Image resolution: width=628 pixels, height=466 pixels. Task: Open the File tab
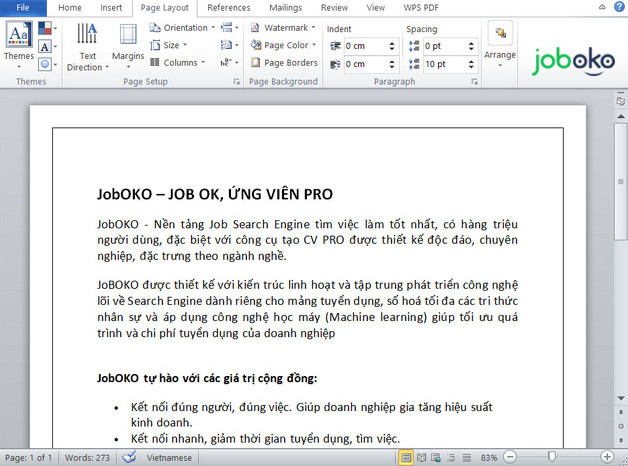(x=23, y=8)
